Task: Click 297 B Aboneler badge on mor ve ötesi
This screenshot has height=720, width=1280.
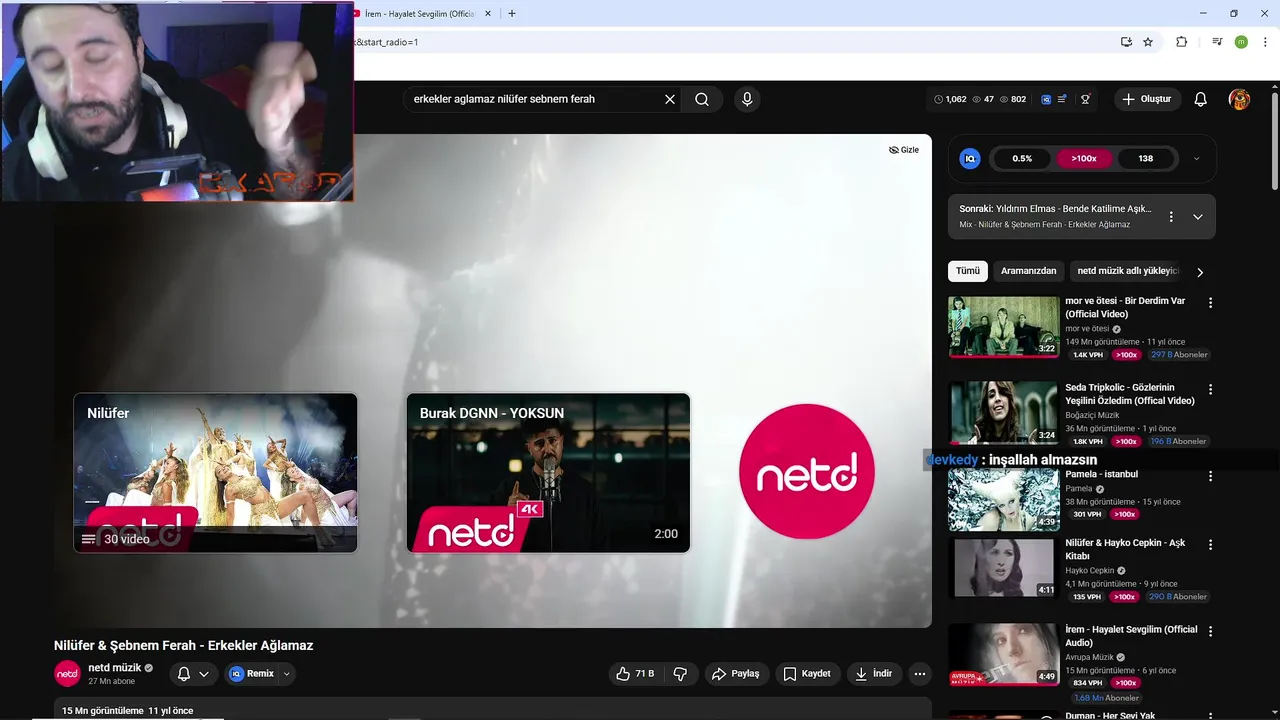Action: (x=1178, y=355)
